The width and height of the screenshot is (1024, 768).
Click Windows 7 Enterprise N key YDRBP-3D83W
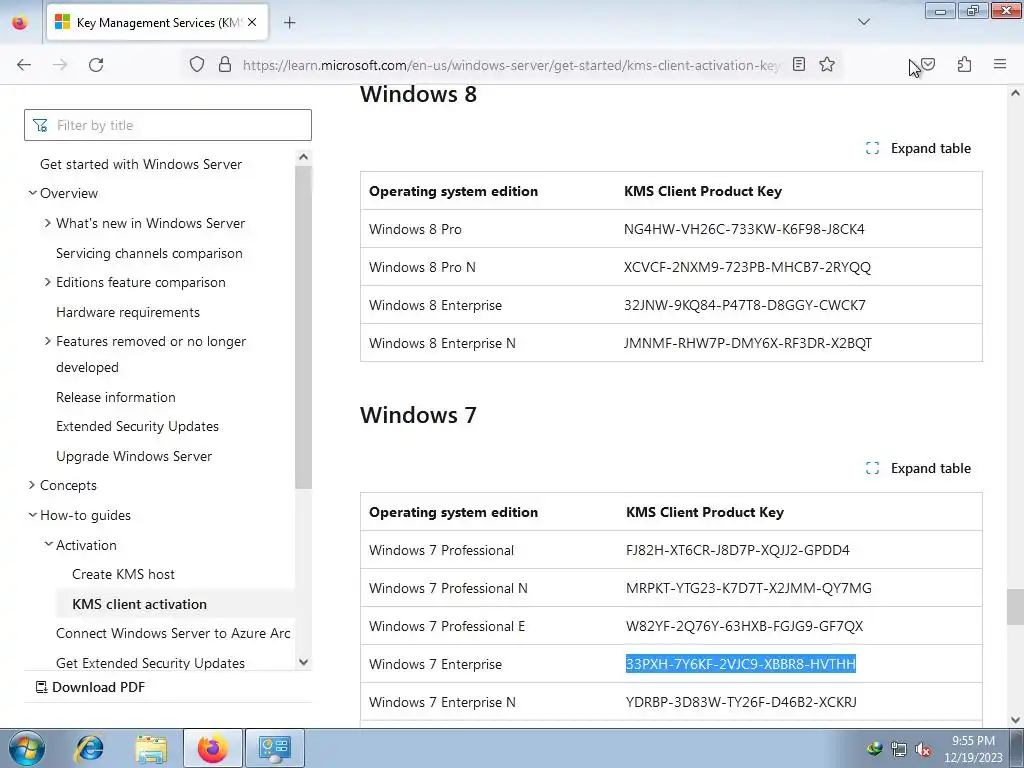point(741,701)
